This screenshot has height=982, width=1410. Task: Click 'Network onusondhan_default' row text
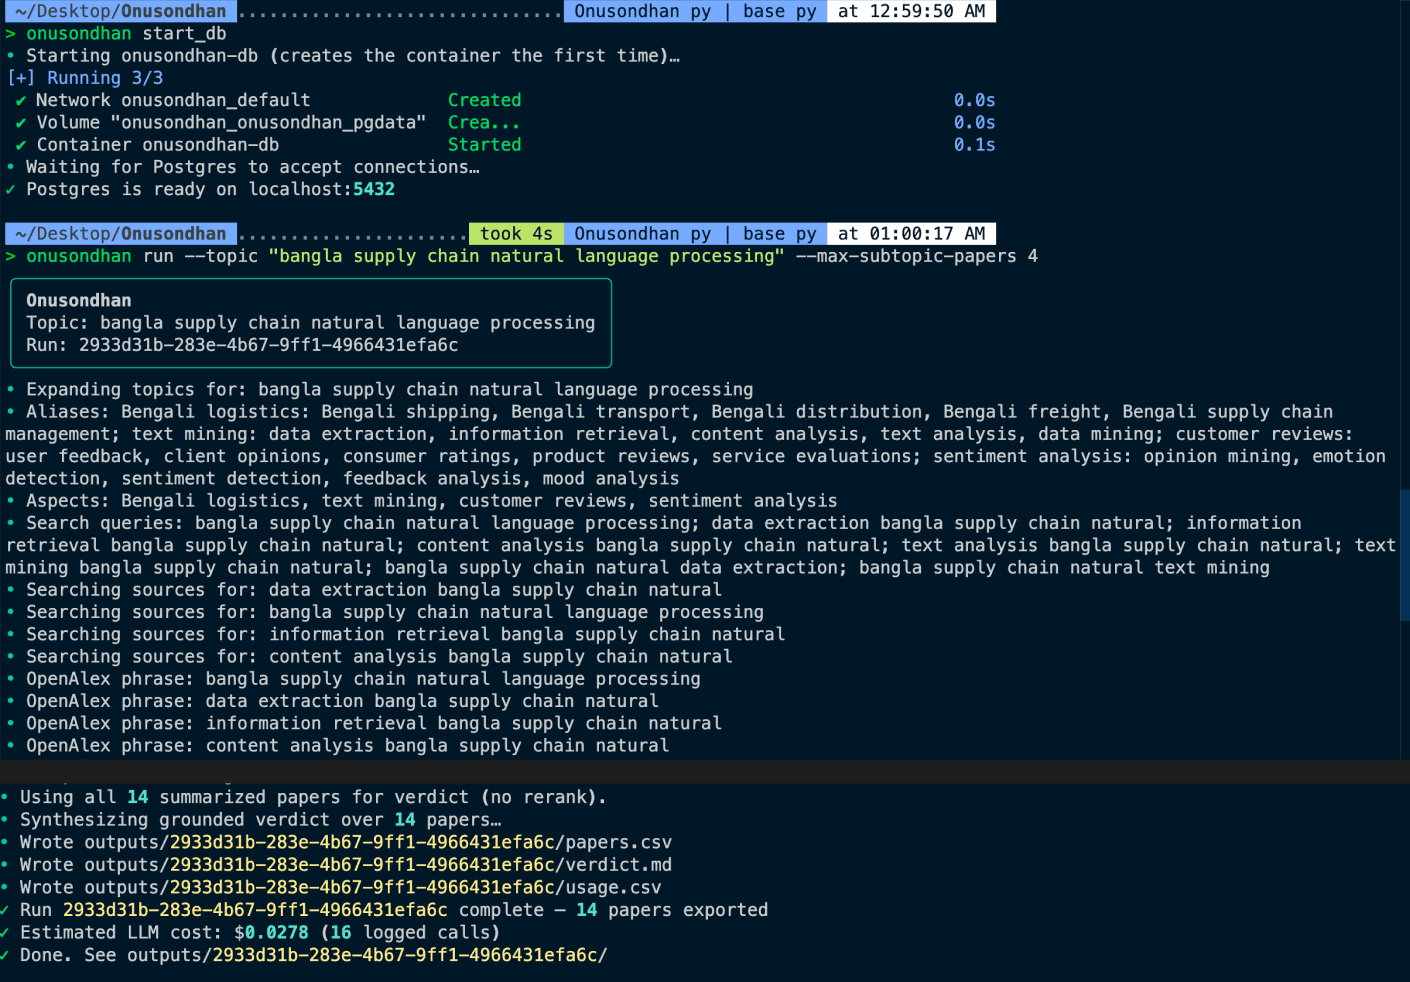click(x=173, y=100)
